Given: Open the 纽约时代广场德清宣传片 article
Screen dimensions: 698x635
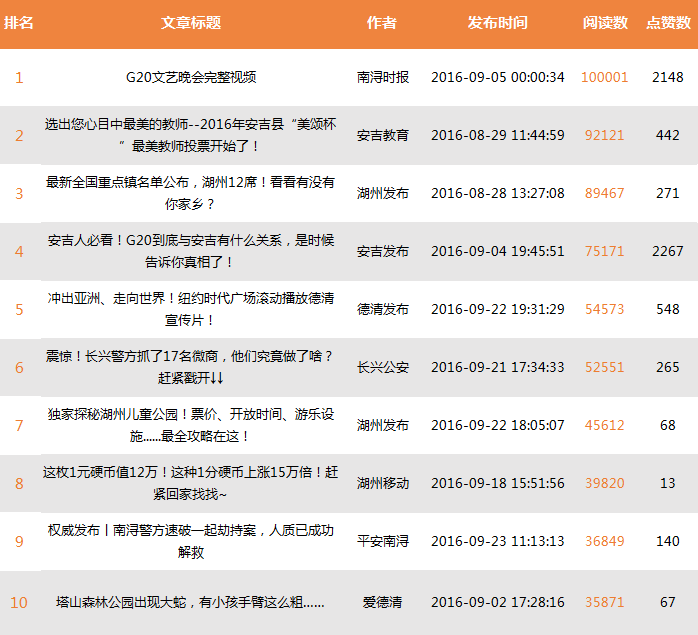Looking at the screenshot, I should (190, 309).
